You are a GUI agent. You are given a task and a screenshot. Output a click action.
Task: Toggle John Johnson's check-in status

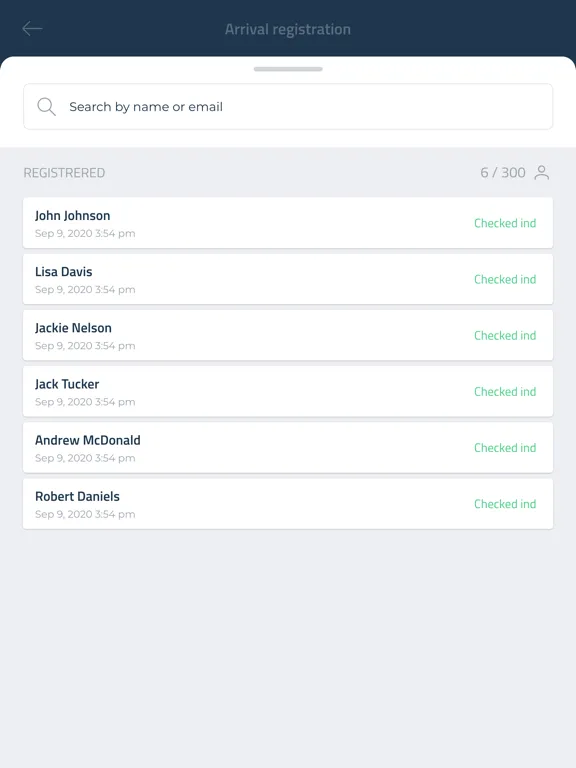click(x=505, y=223)
